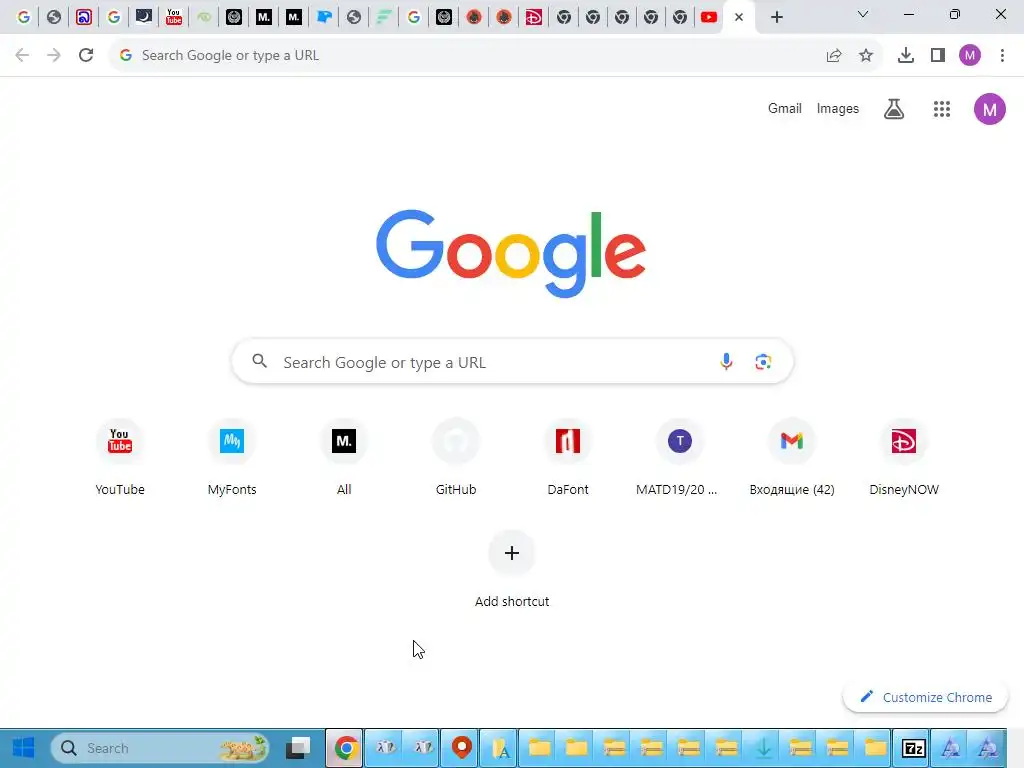Toggle the Chrome side panel
This screenshot has height=768, width=1024.
pyautogui.click(x=938, y=56)
